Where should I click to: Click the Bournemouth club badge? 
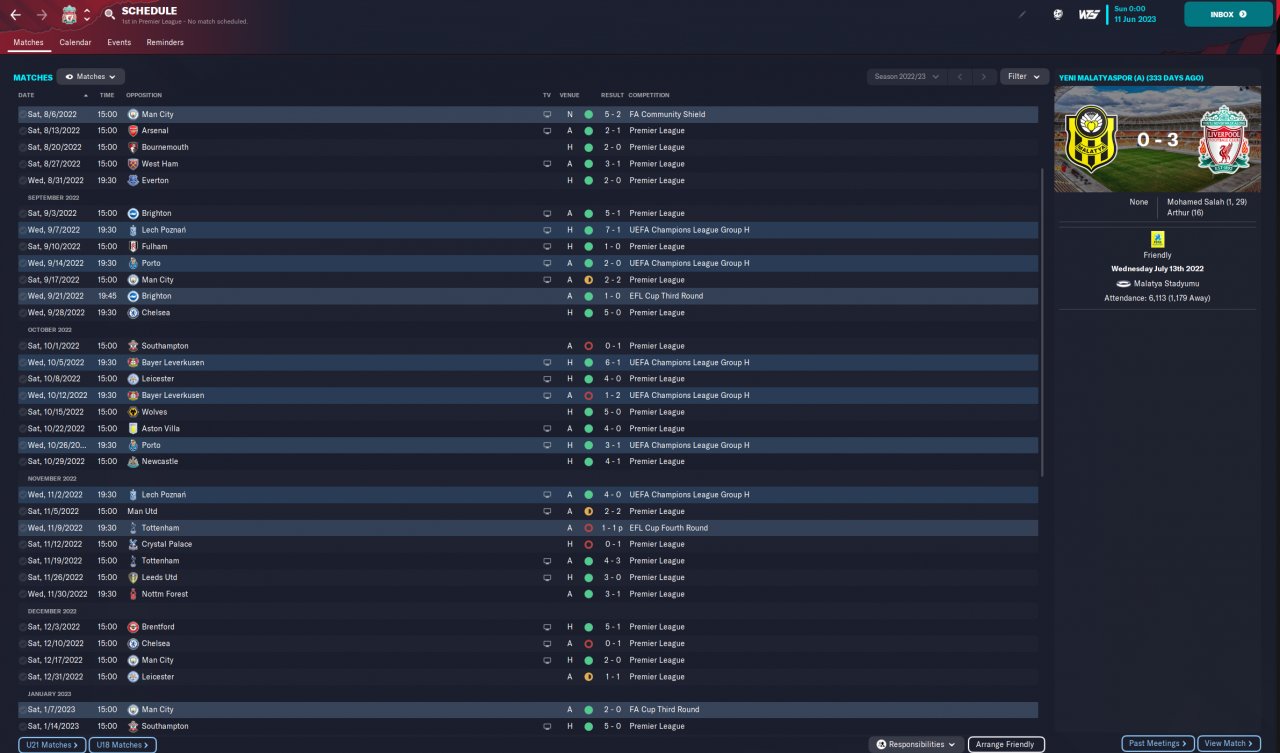133,147
